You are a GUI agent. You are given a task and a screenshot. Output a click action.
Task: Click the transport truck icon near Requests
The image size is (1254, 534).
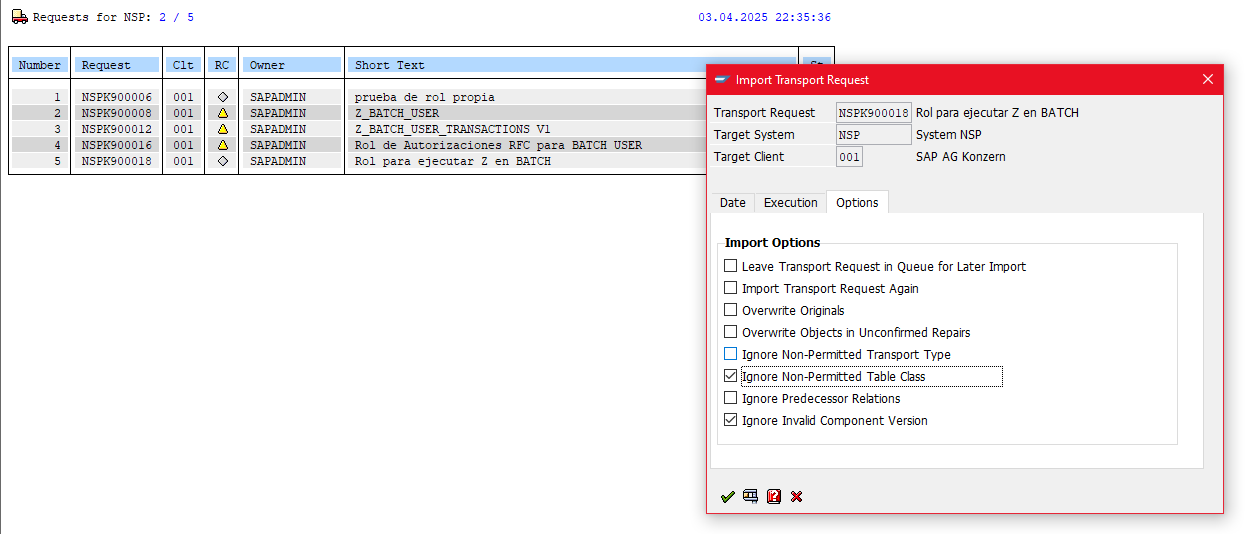pos(19,17)
